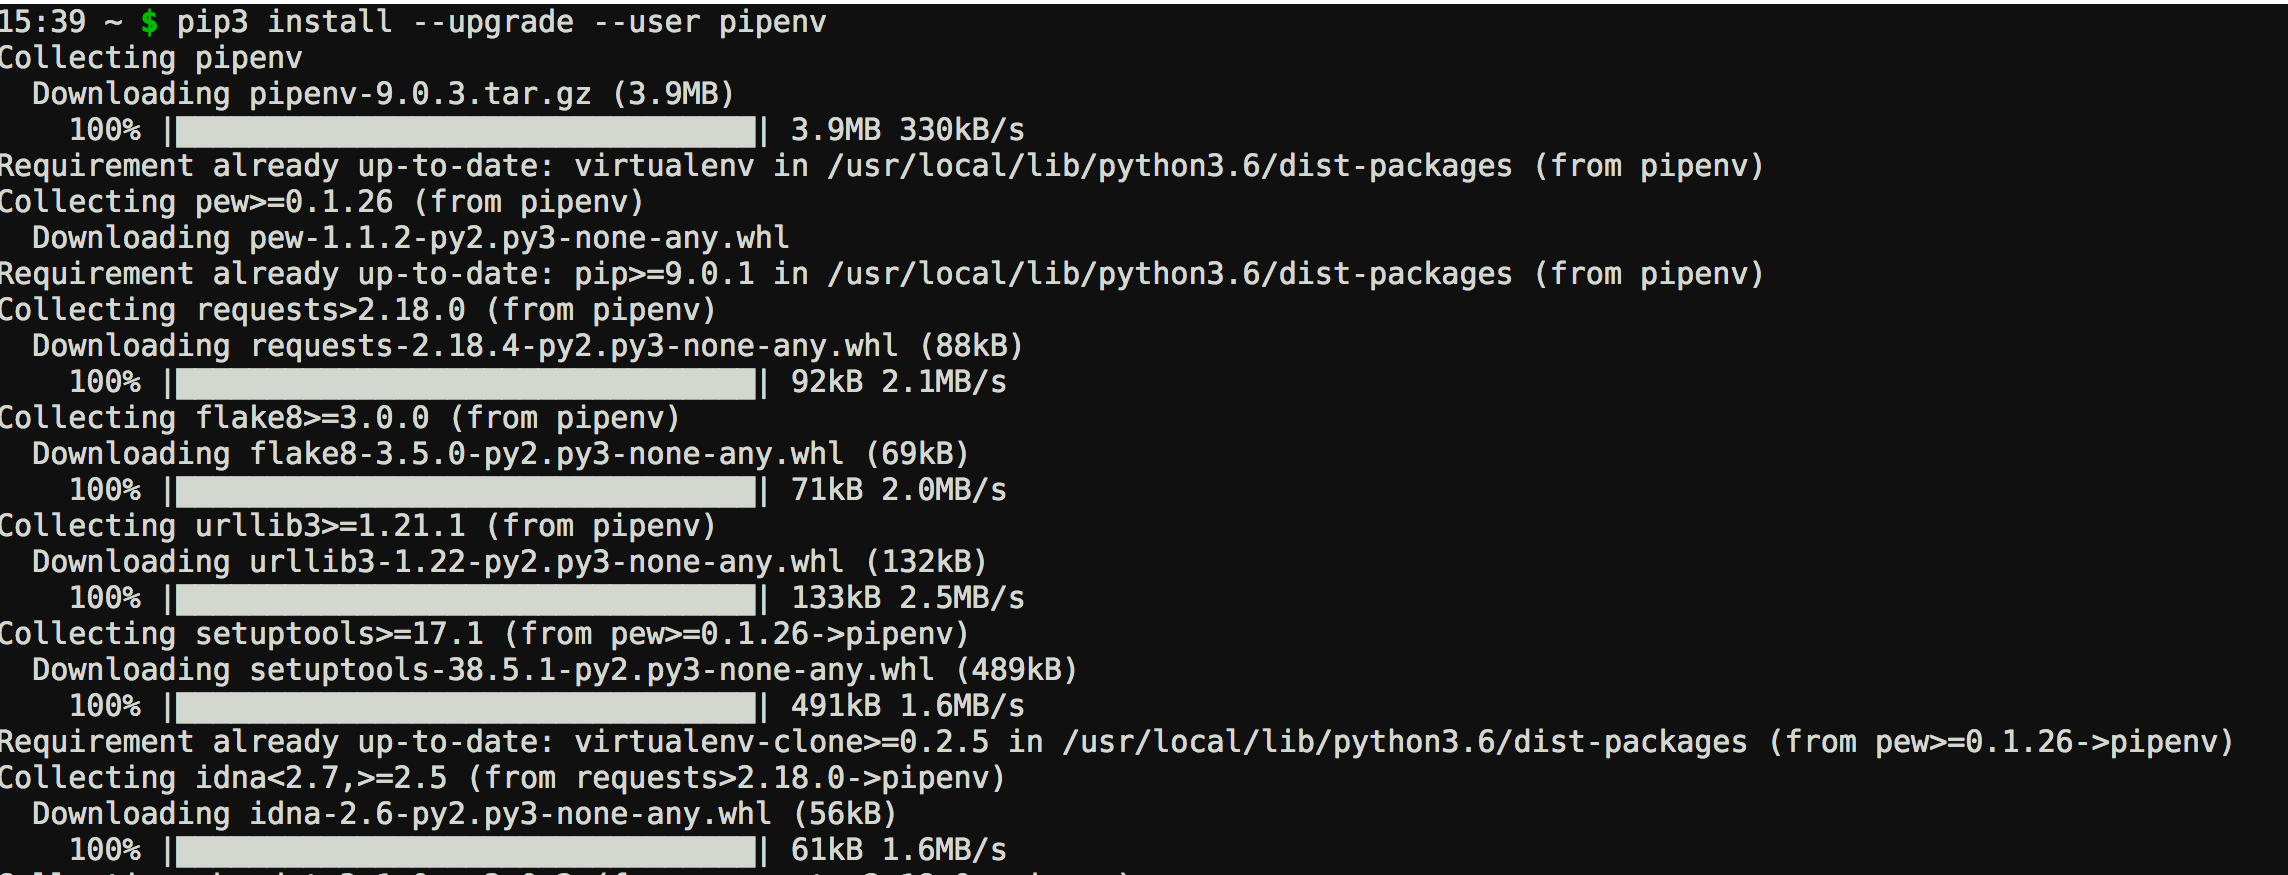Click setuptools-38.5.1 wheel filename
2288x875 pixels.
click(x=591, y=670)
